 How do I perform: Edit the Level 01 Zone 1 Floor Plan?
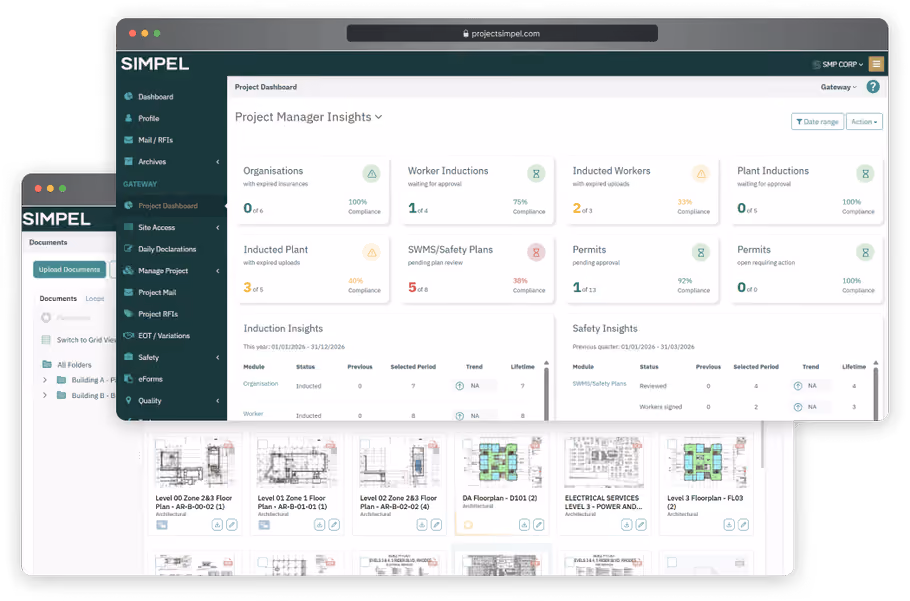point(334,525)
